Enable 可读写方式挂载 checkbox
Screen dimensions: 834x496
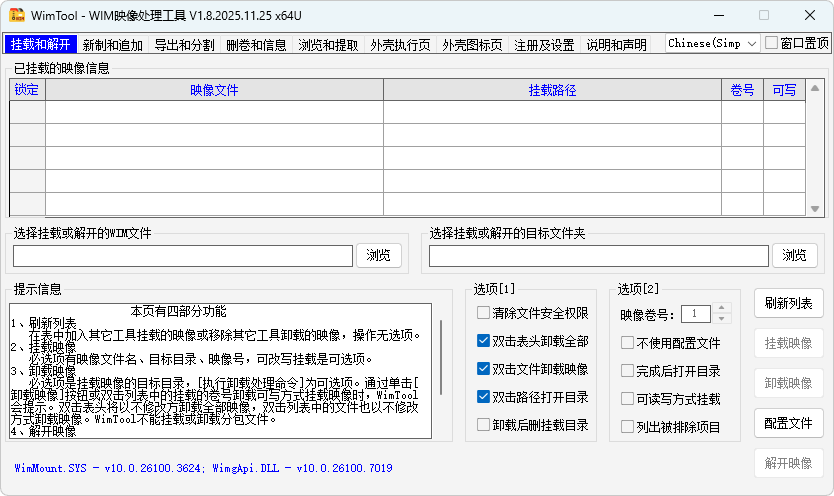tap(628, 399)
